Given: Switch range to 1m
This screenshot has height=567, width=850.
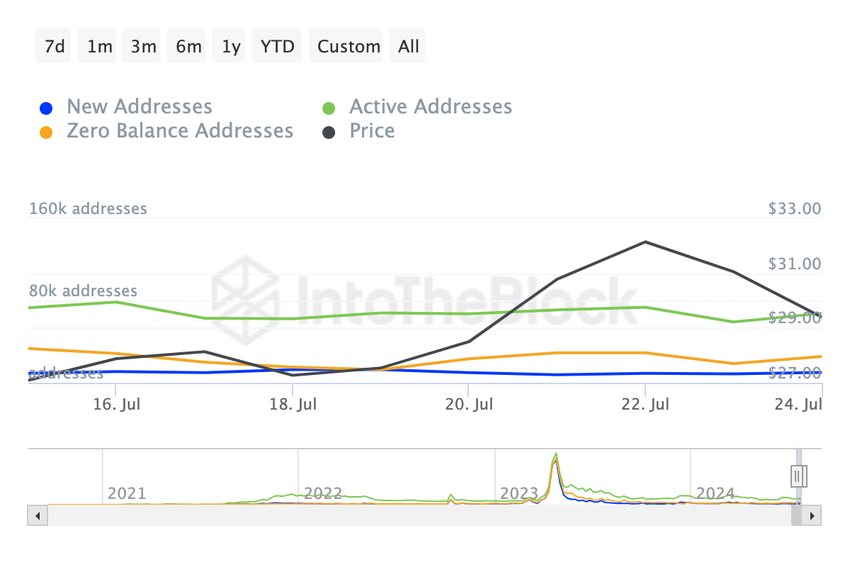Looking at the screenshot, I should tap(100, 46).
